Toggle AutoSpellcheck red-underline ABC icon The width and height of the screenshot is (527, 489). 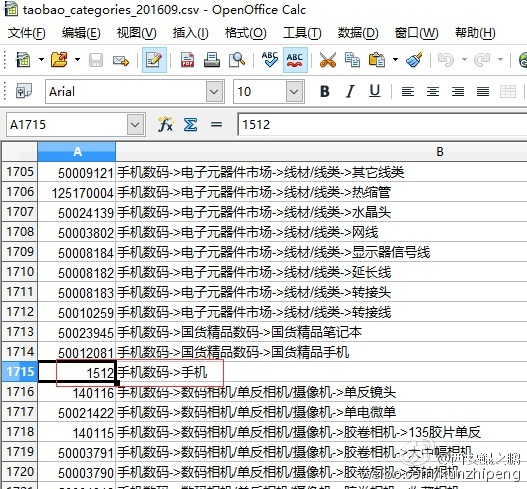pos(295,60)
